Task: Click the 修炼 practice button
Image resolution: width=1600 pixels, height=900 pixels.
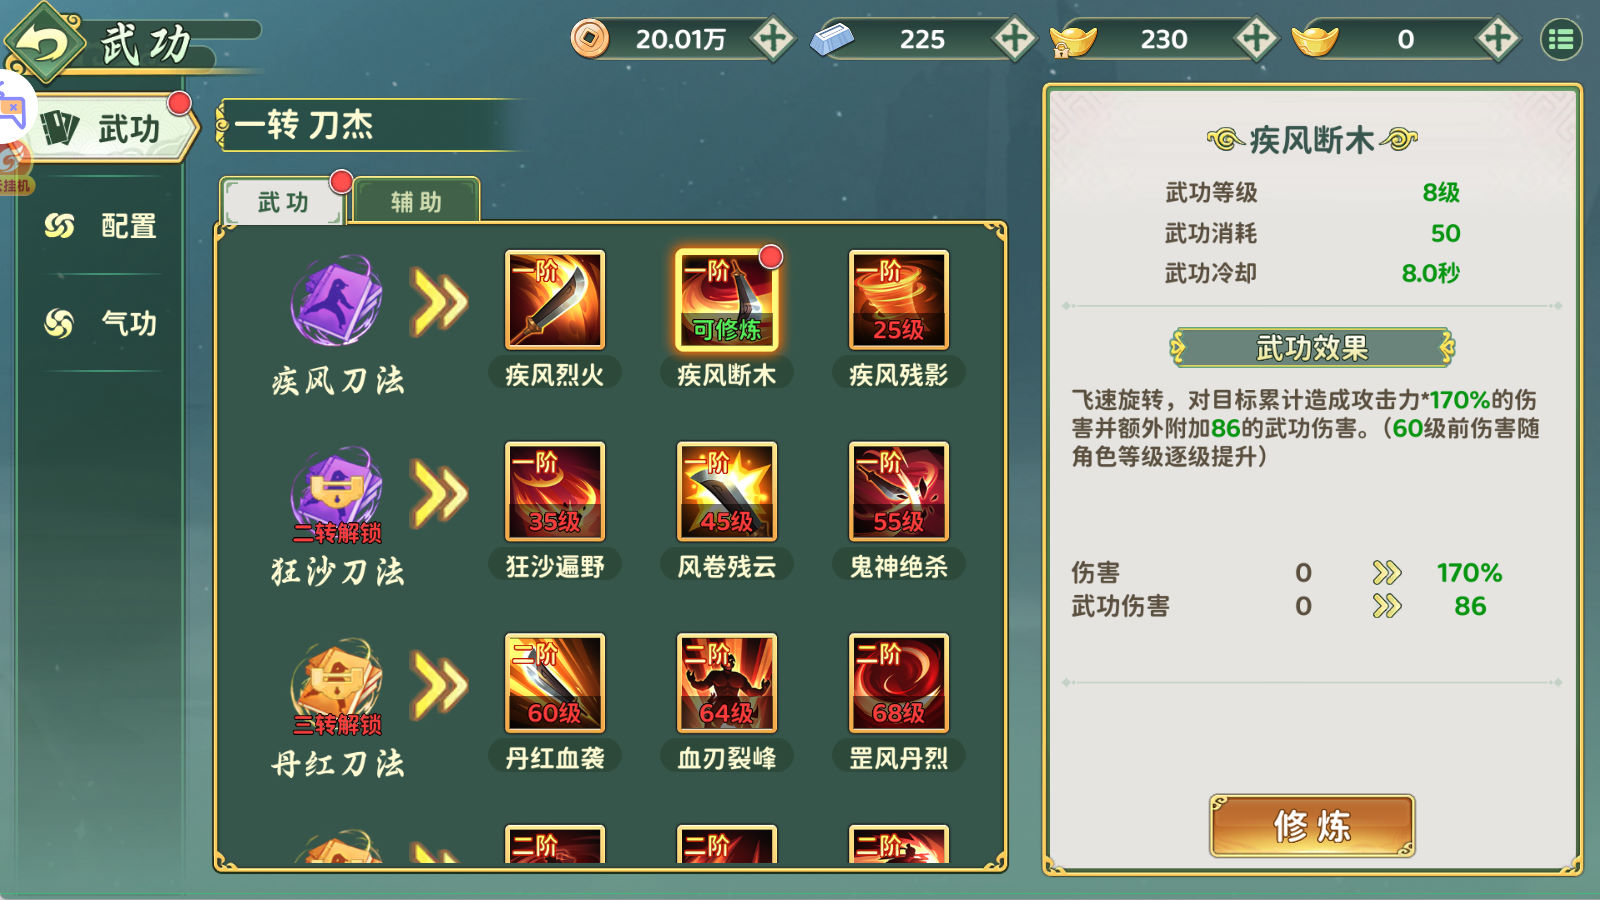Action: click(x=1312, y=826)
